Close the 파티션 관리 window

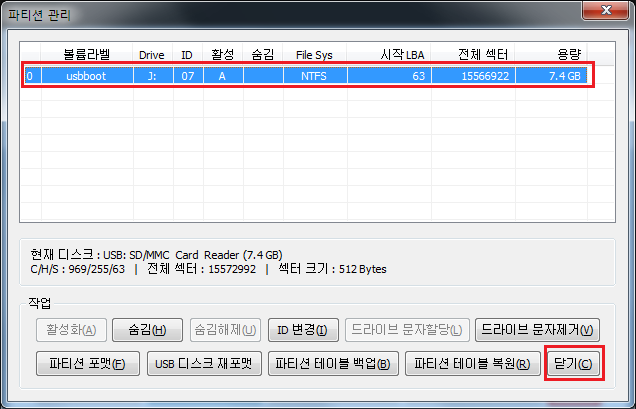(606, 10)
